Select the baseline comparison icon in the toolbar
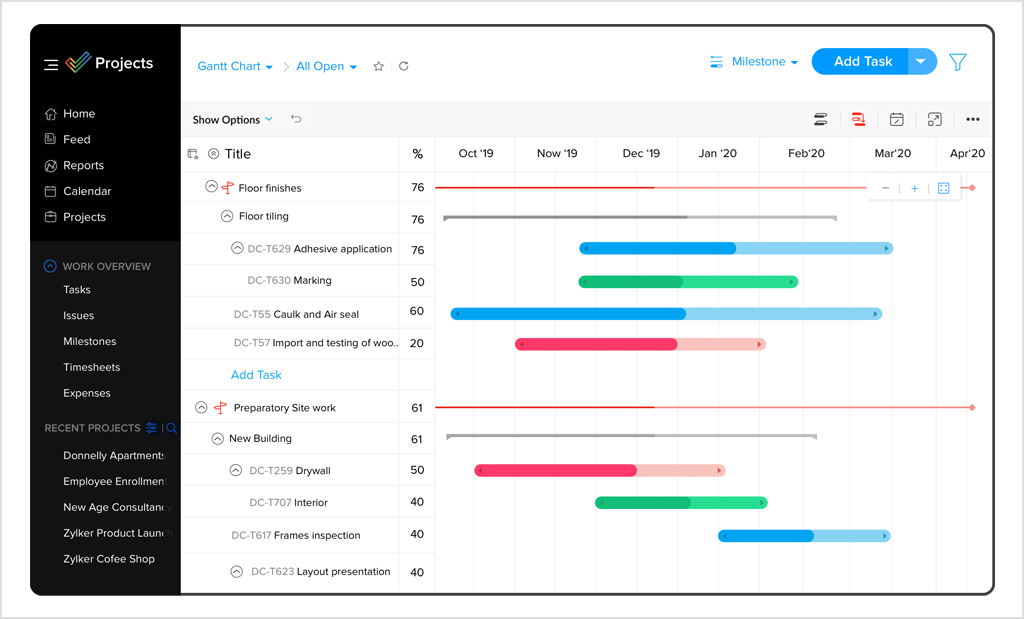The image size is (1024, 619). (x=821, y=119)
